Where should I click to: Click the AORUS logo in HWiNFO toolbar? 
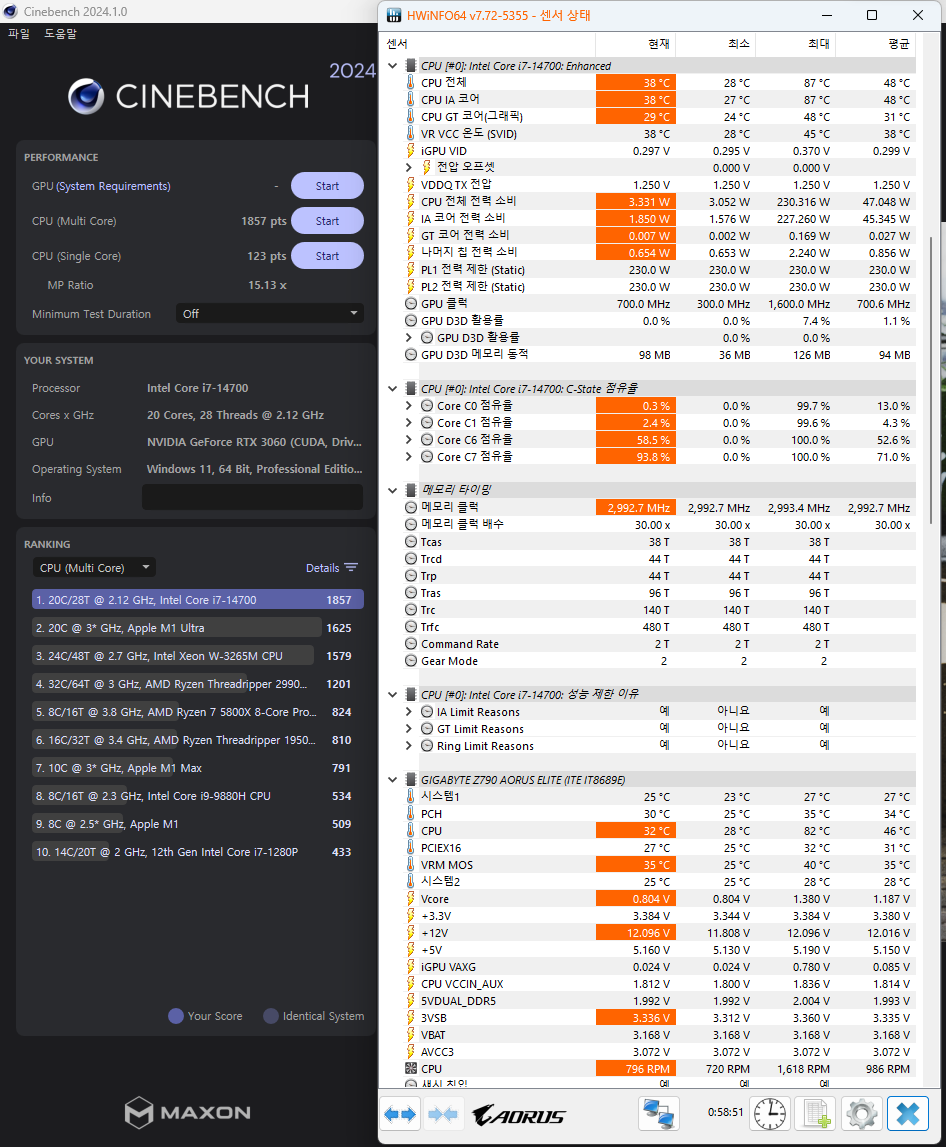[519, 1115]
